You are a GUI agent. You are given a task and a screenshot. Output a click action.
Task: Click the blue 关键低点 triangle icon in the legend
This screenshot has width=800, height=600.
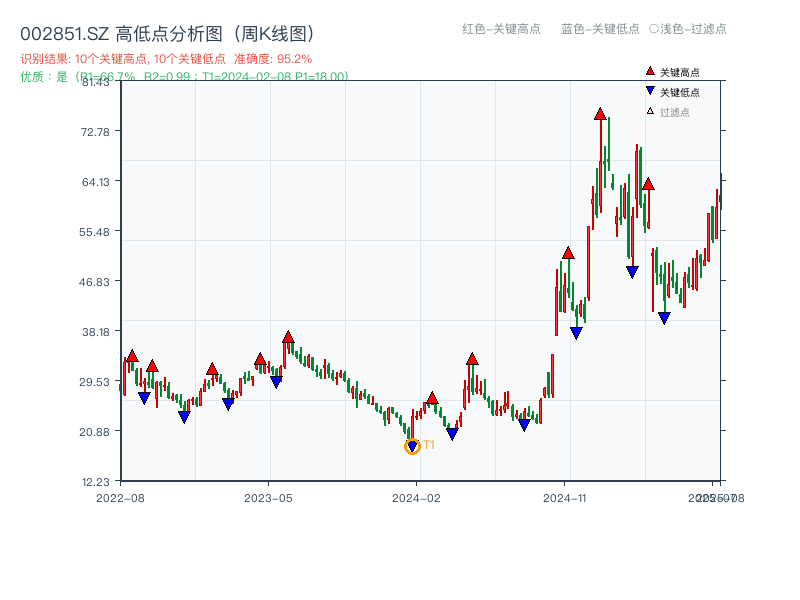coord(648,89)
